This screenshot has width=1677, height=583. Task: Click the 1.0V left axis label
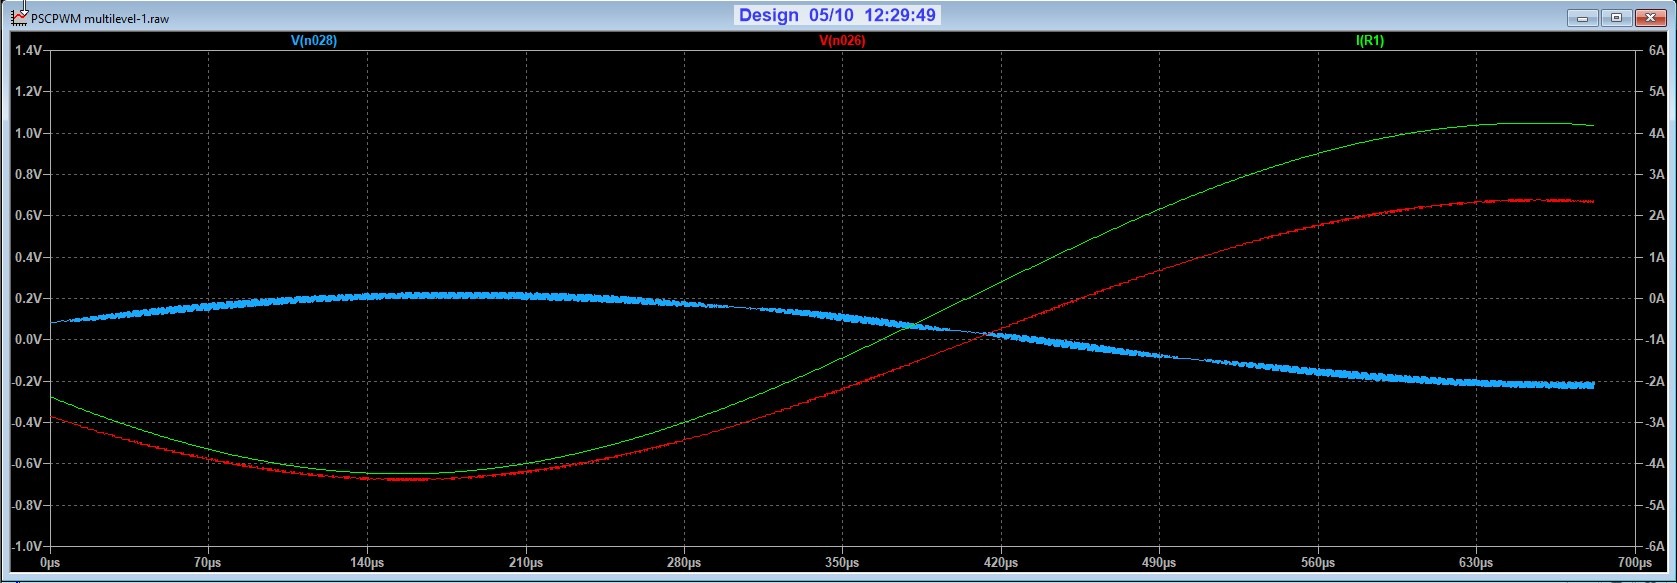[27, 133]
